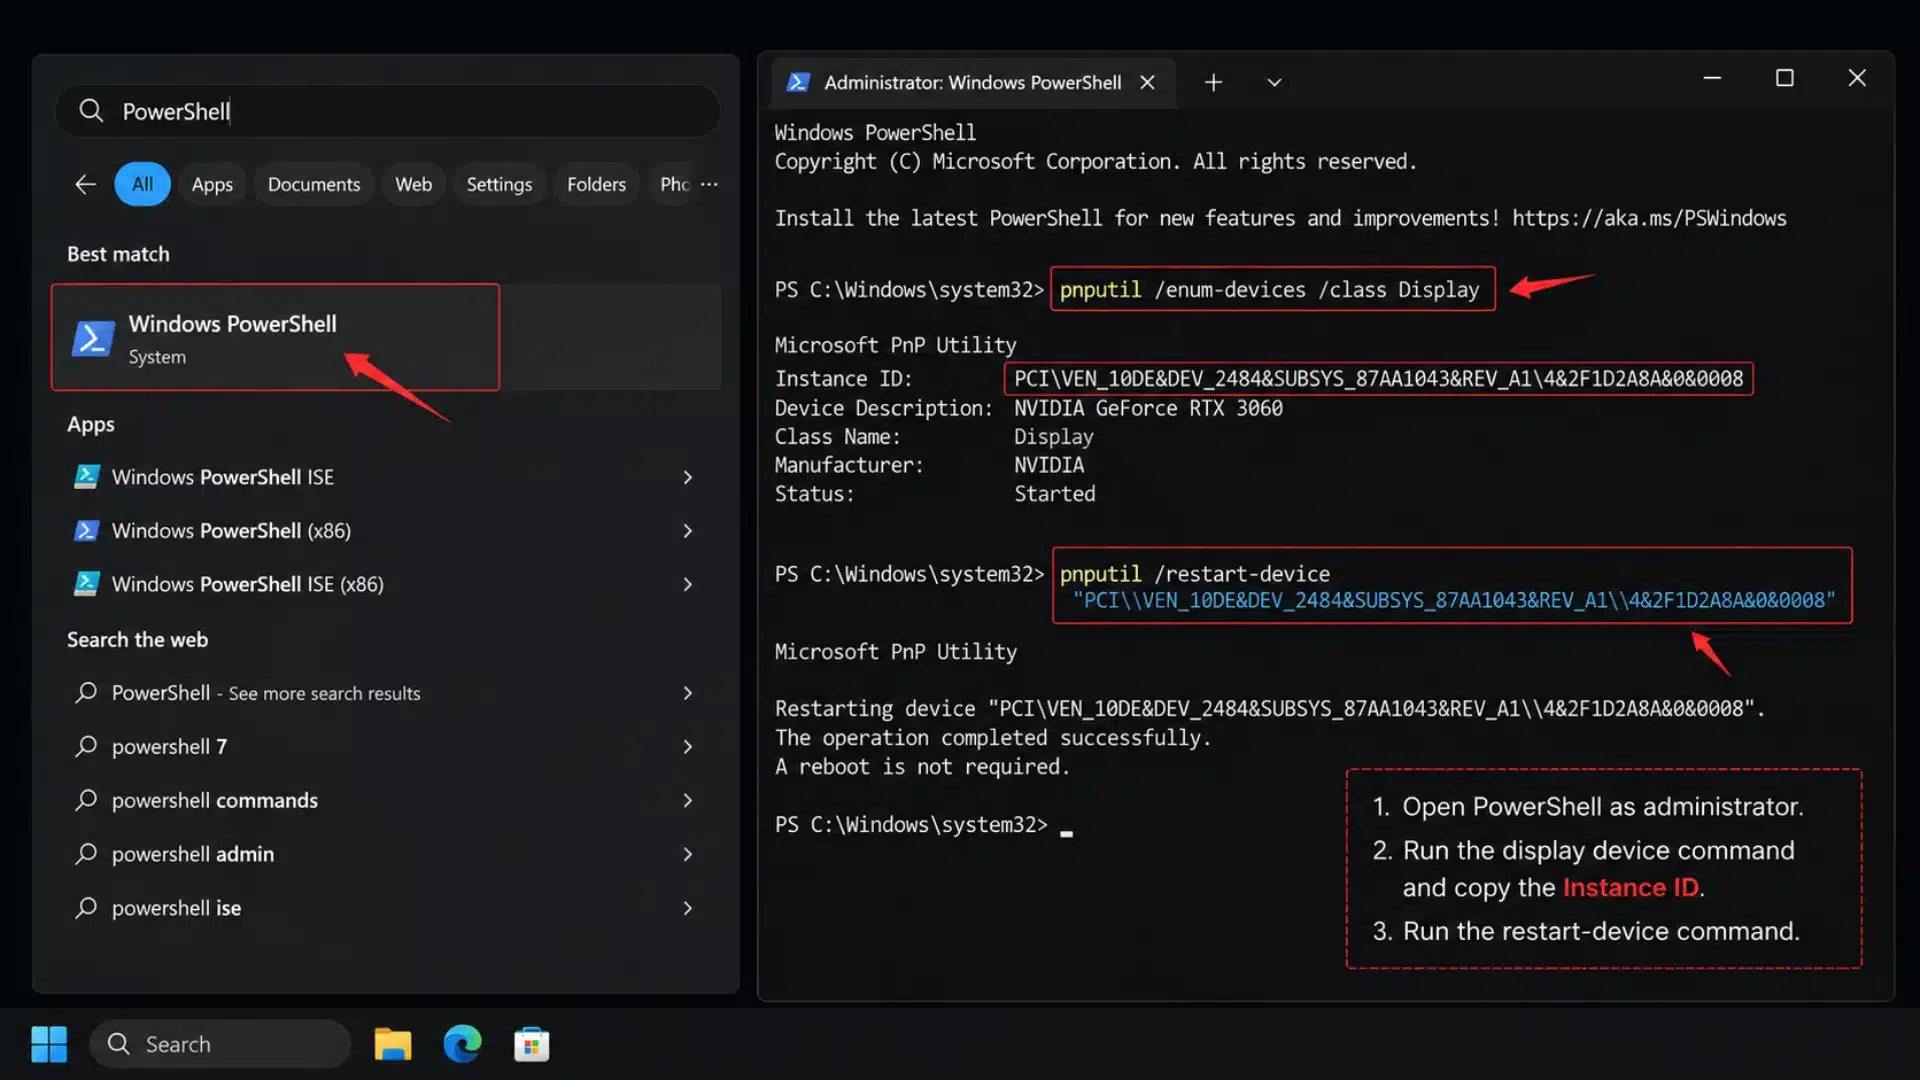
Task: Click the taskbar Search magnifier icon
Action: tap(119, 1044)
